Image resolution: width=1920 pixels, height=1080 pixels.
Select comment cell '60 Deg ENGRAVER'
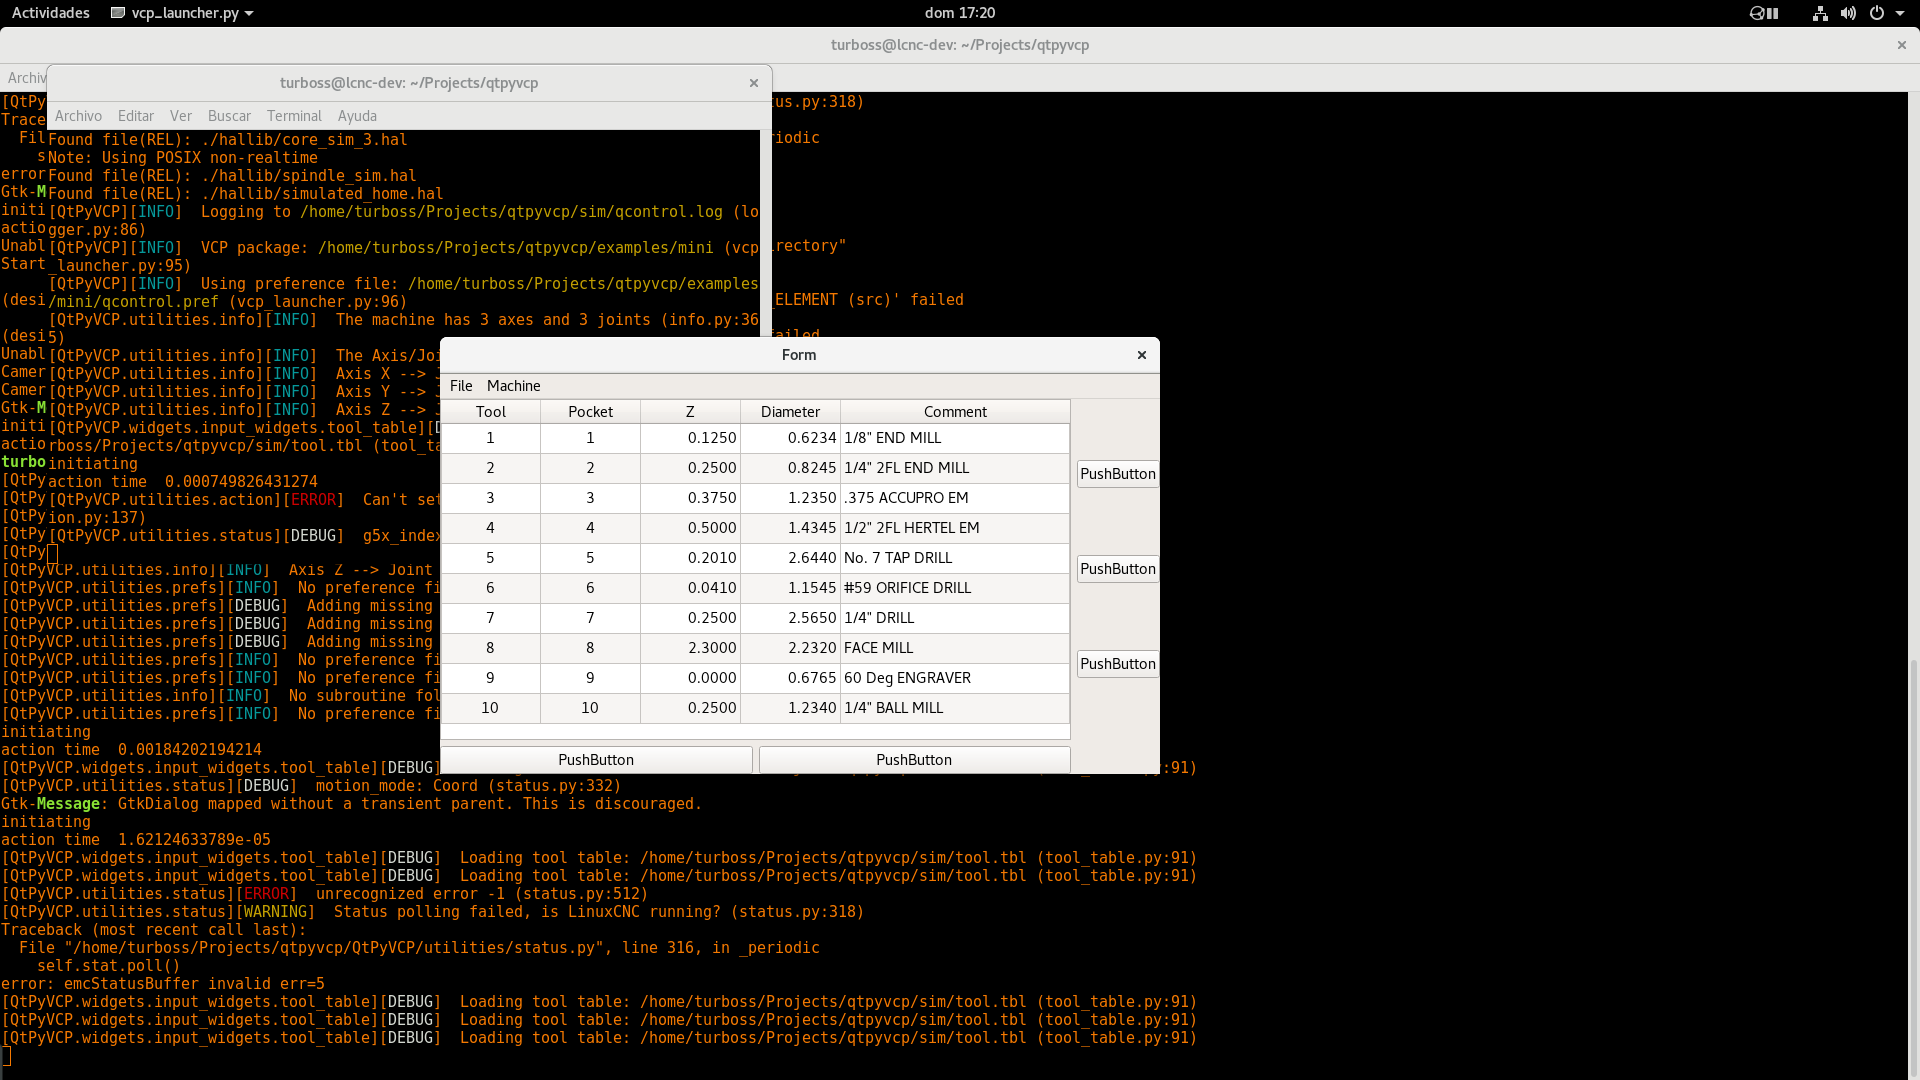pos(955,678)
